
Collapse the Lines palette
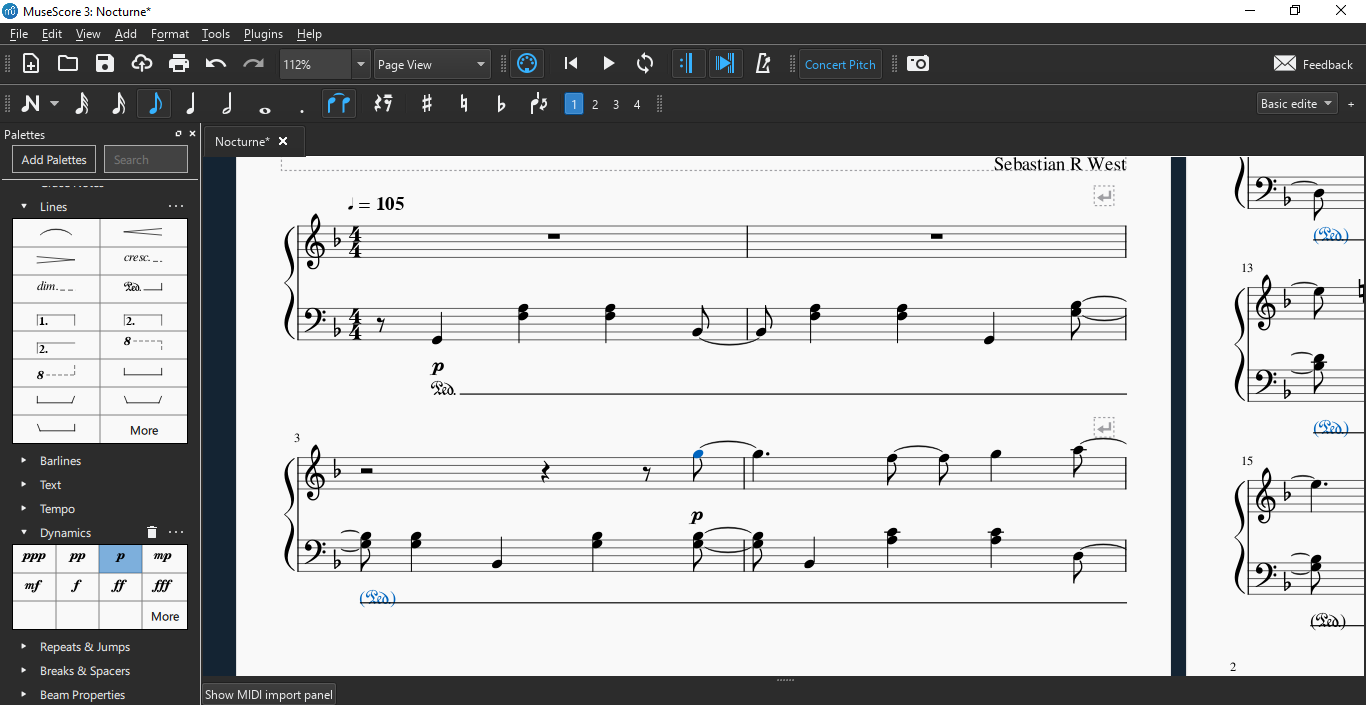point(24,207)
